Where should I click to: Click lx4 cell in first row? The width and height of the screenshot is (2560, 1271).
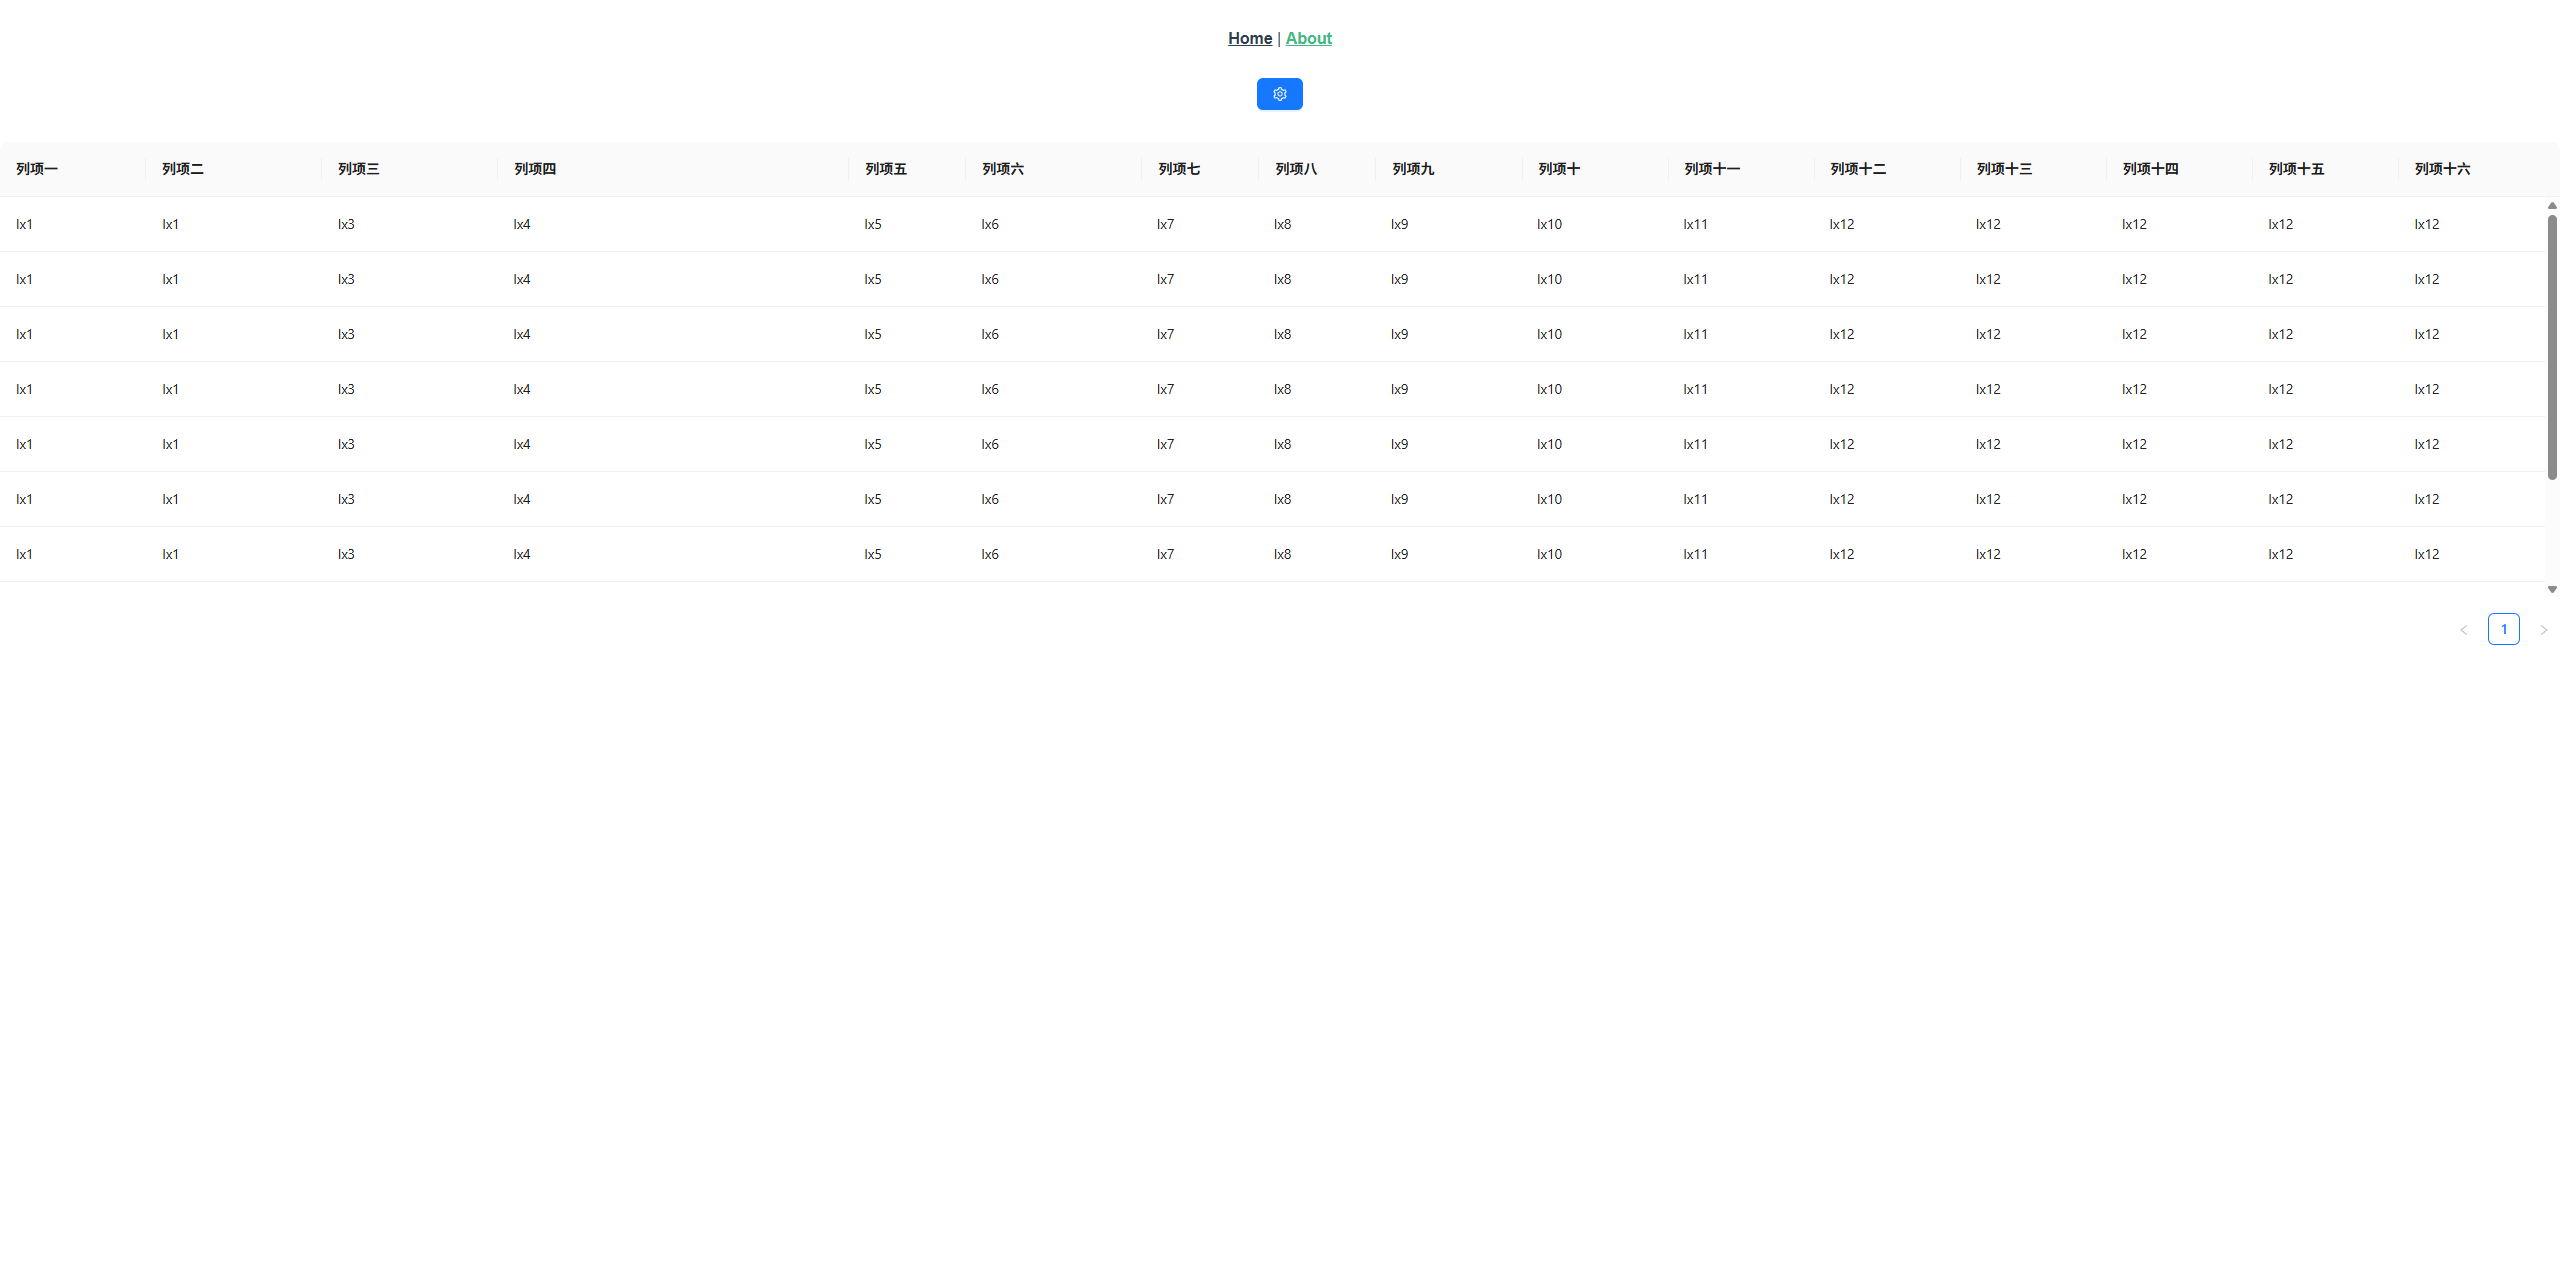(x=522, y=224)
